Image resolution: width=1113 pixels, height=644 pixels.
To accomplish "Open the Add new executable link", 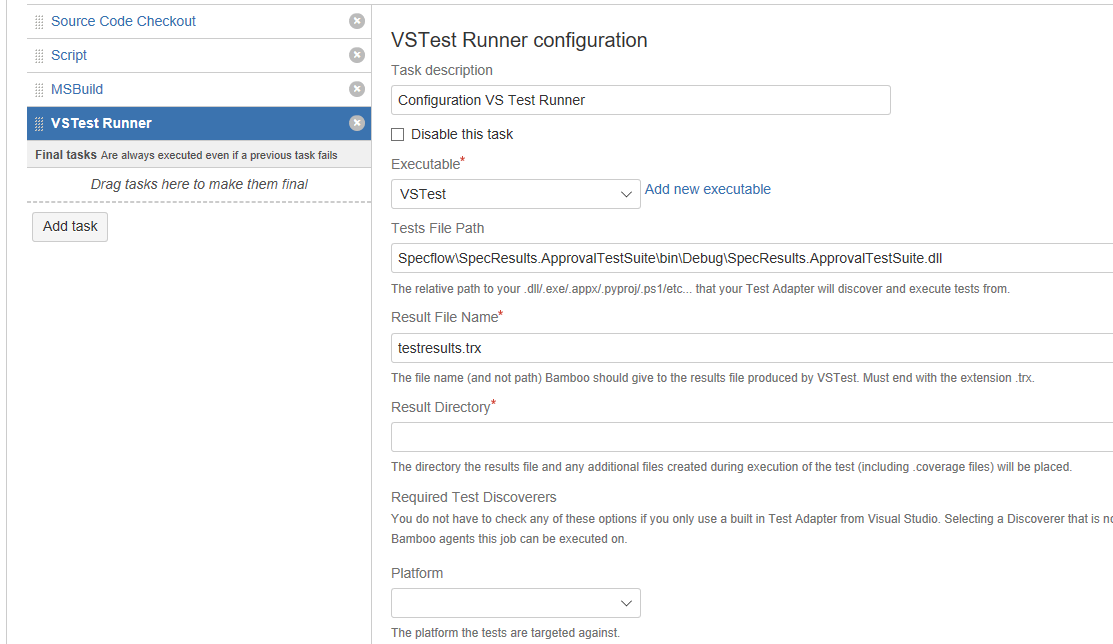I will coord(707,188).
